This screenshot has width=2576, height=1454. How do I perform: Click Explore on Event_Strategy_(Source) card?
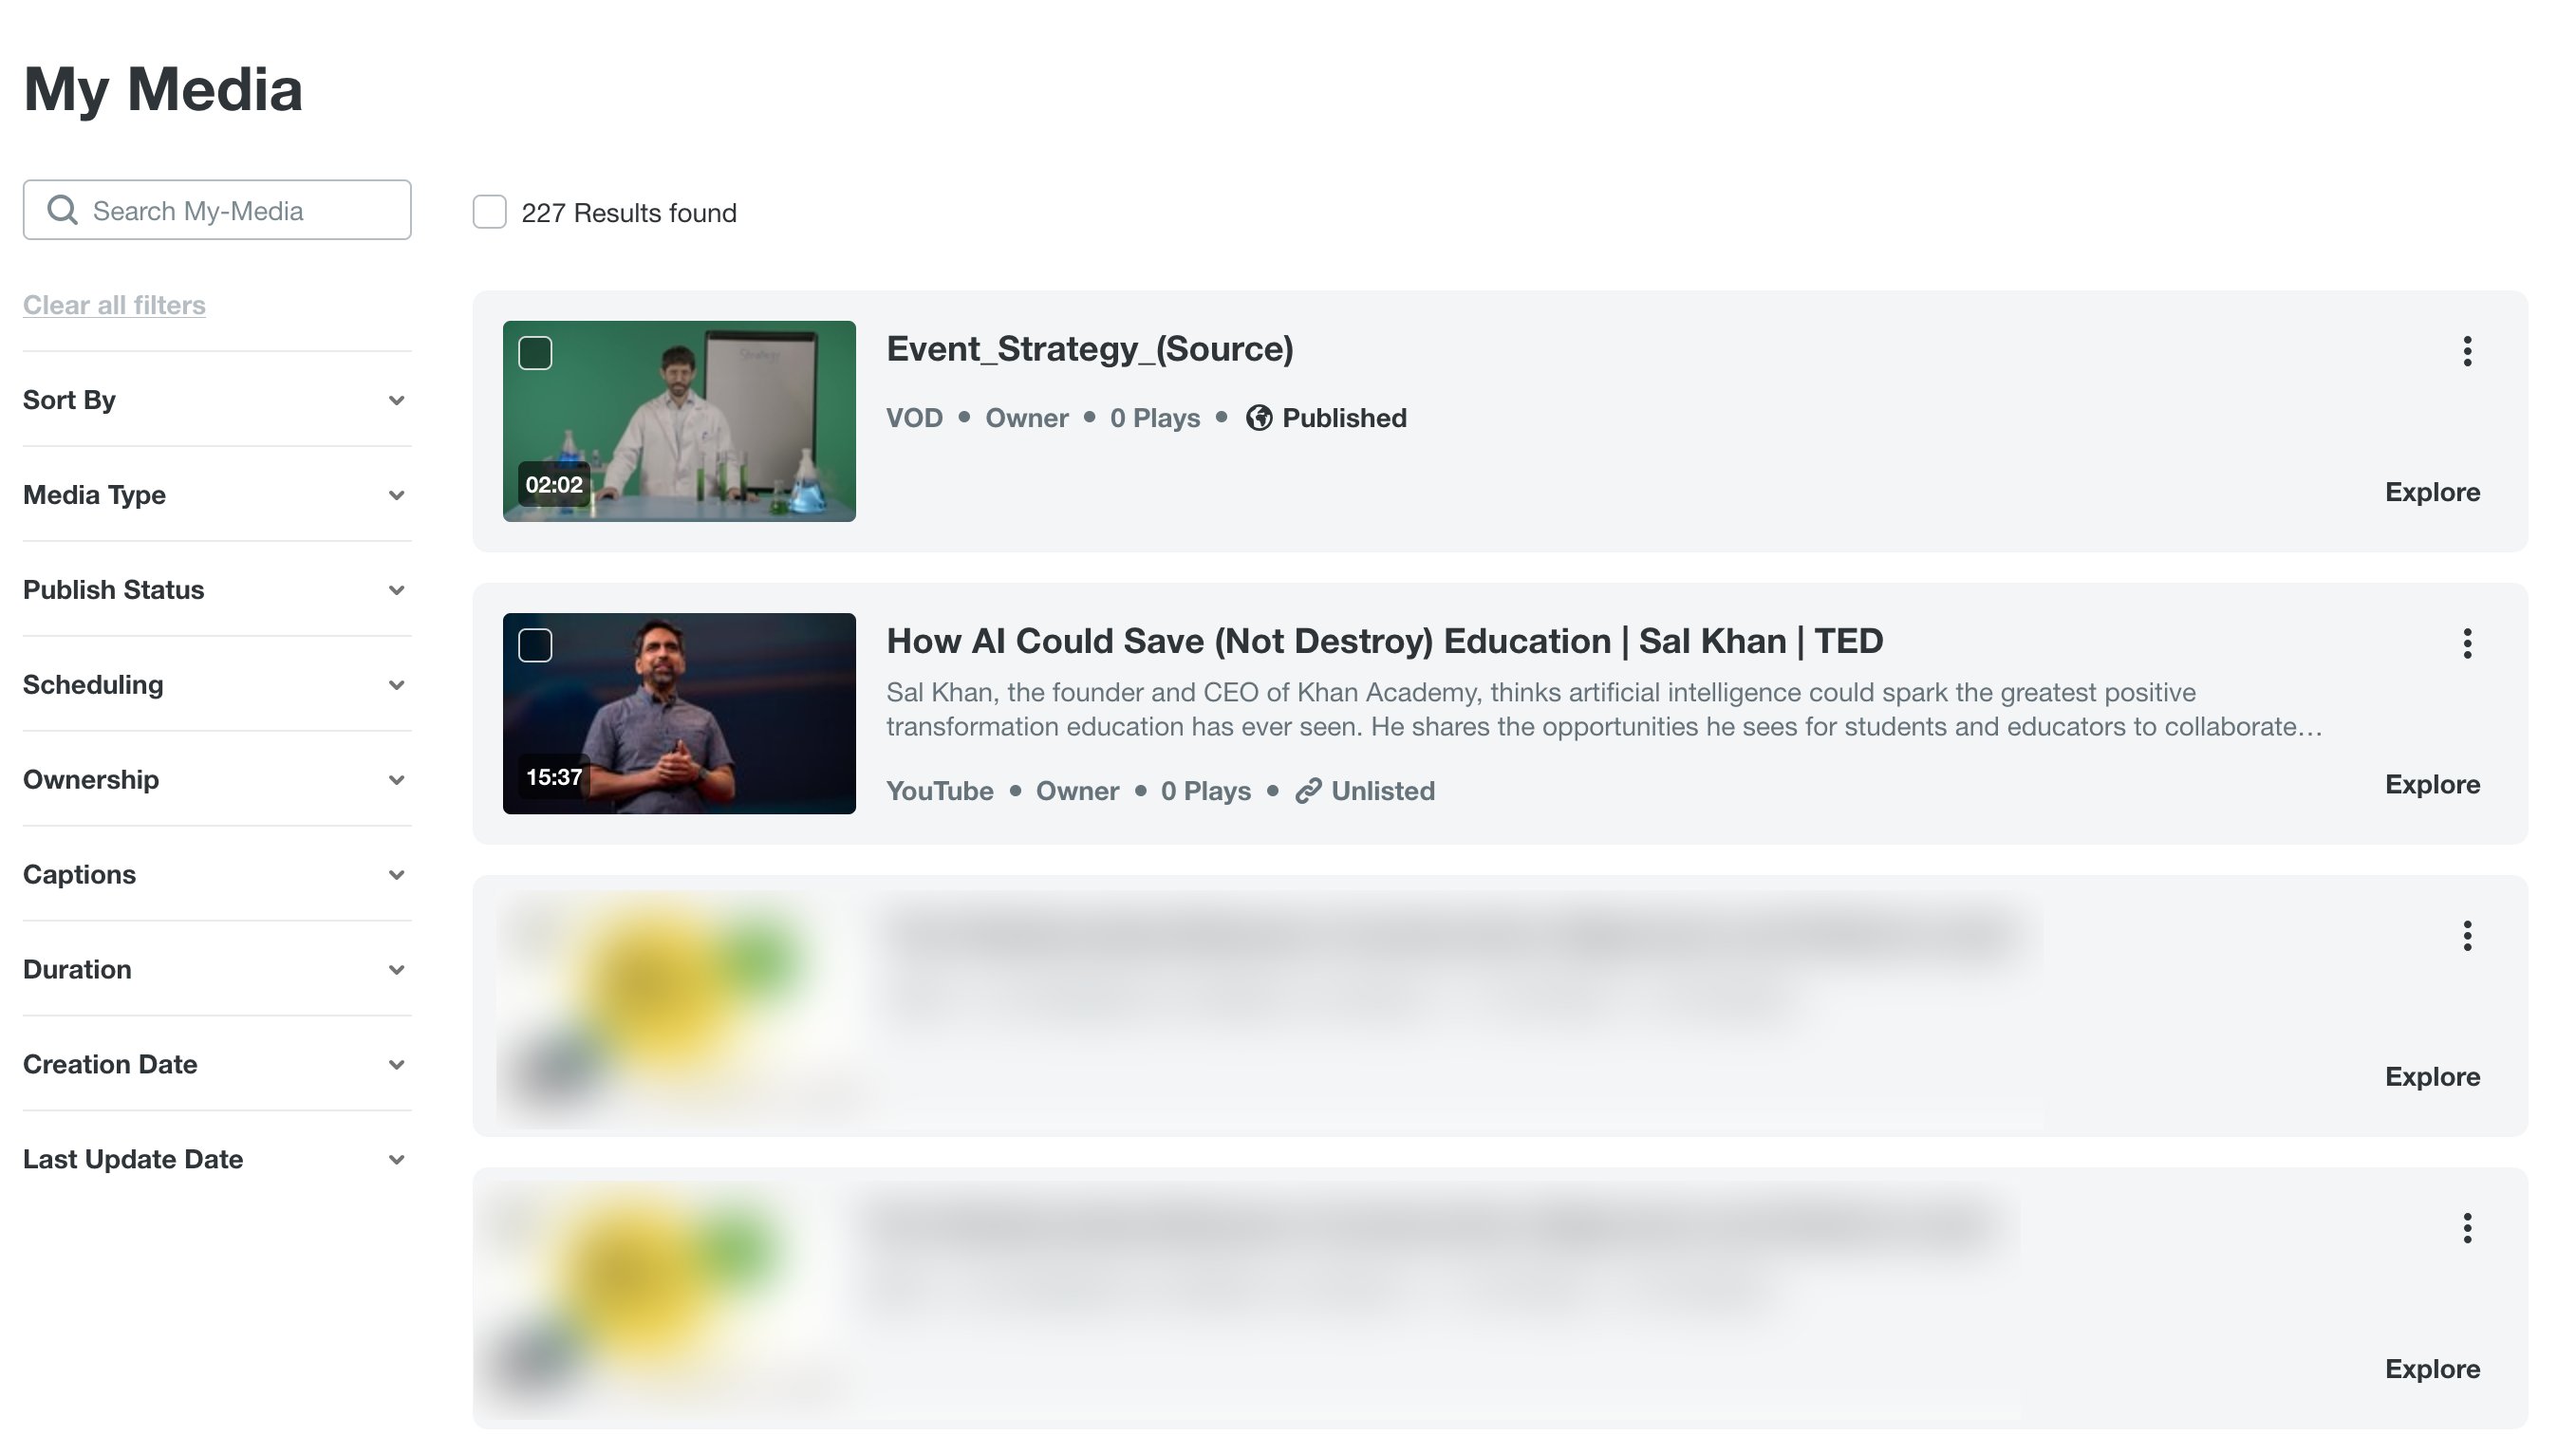(x=2432, y=492)
